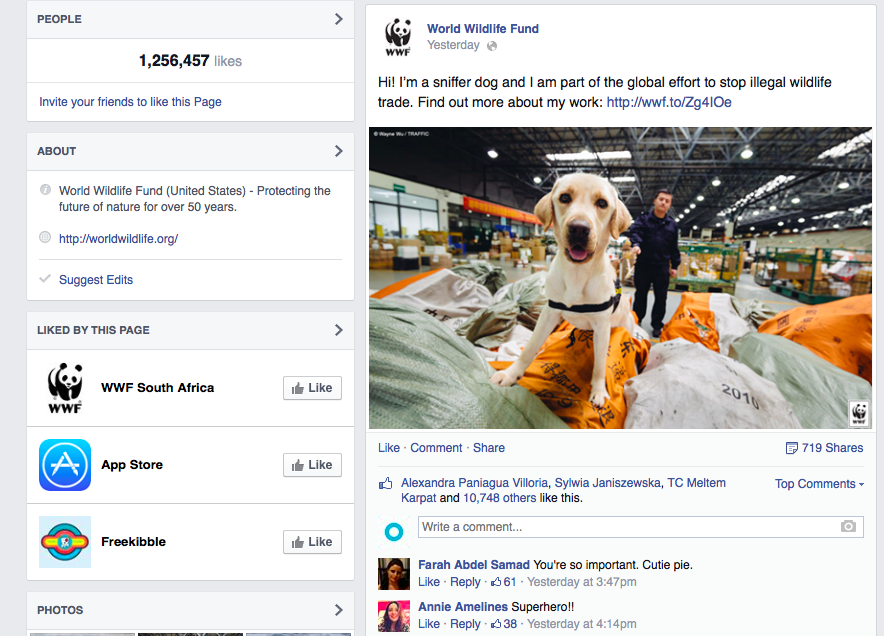Like the Freekibble page
884x636 pixels.
[312, 542]
